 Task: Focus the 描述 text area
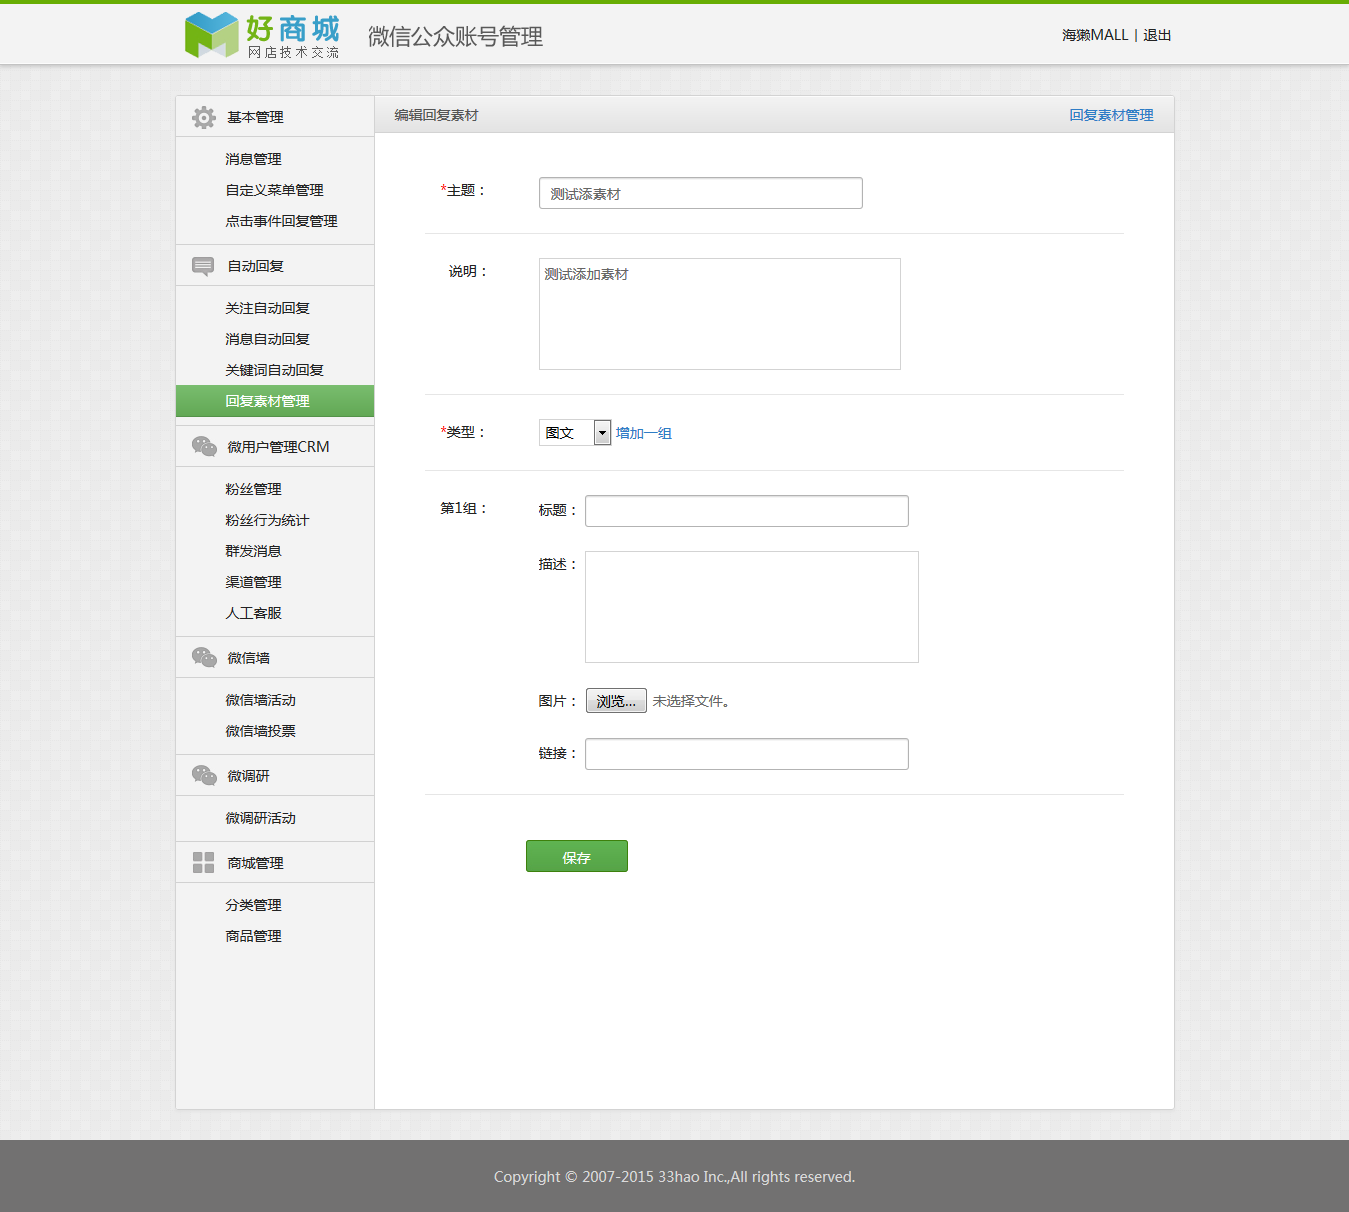point(752,607)
